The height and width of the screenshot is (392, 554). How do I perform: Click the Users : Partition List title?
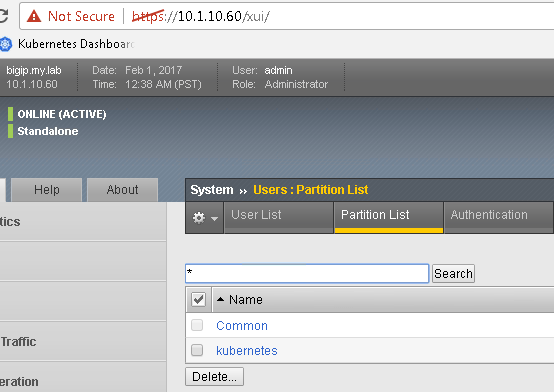(x=311, y=190)
